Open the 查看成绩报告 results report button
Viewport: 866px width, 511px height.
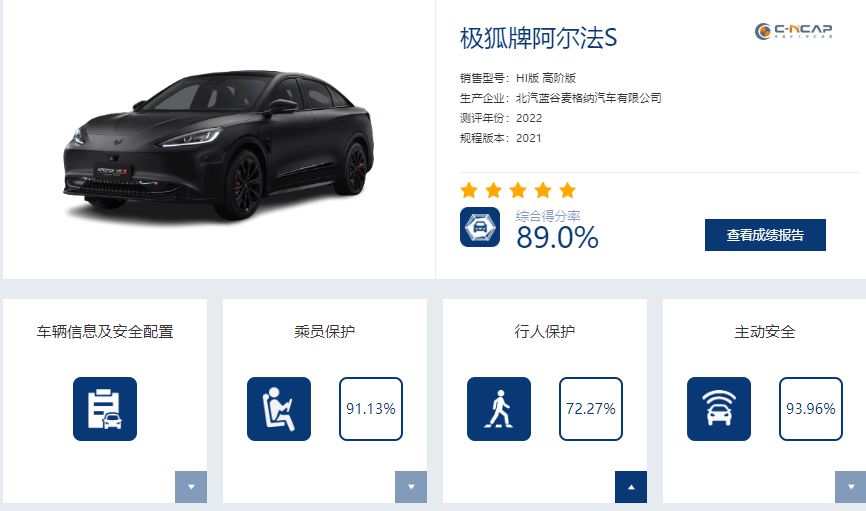[765, 235]
